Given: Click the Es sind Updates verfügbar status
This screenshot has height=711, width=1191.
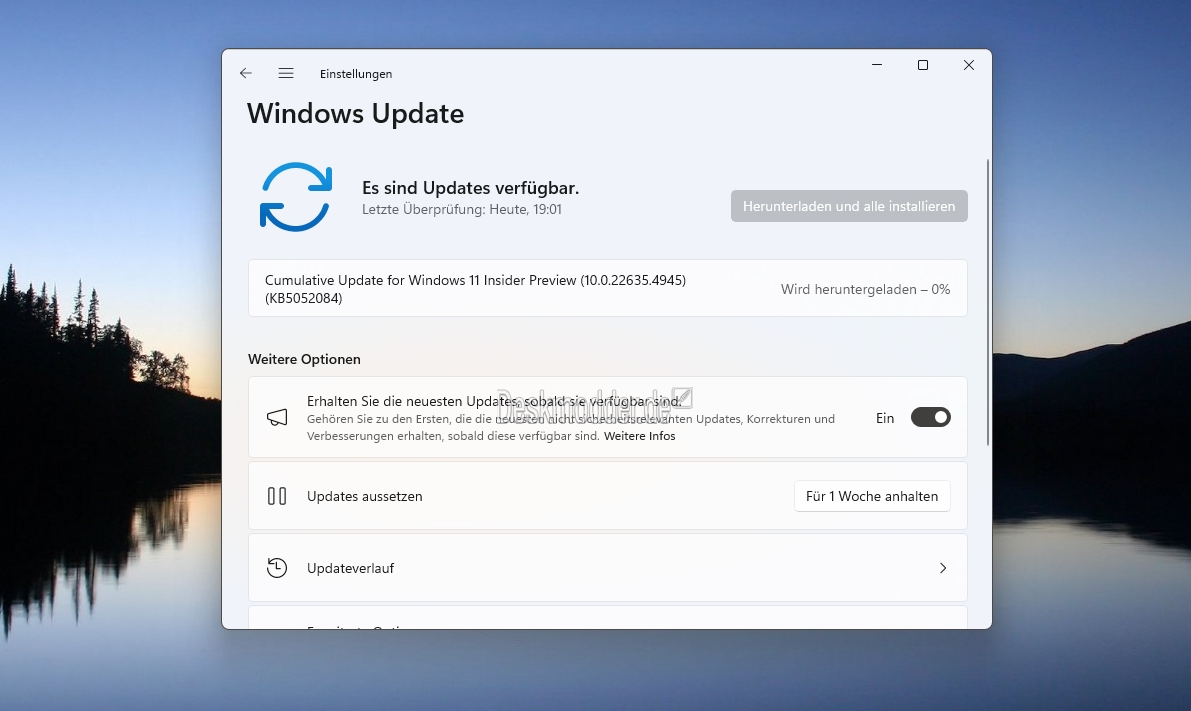Looking at the screenshot, I should click(x=470, y=188).
